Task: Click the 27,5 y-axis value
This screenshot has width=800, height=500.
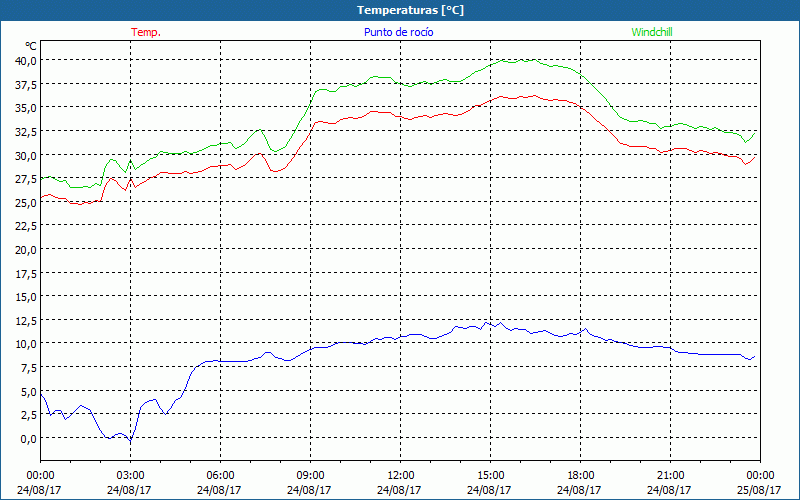Action: (27, 179)
